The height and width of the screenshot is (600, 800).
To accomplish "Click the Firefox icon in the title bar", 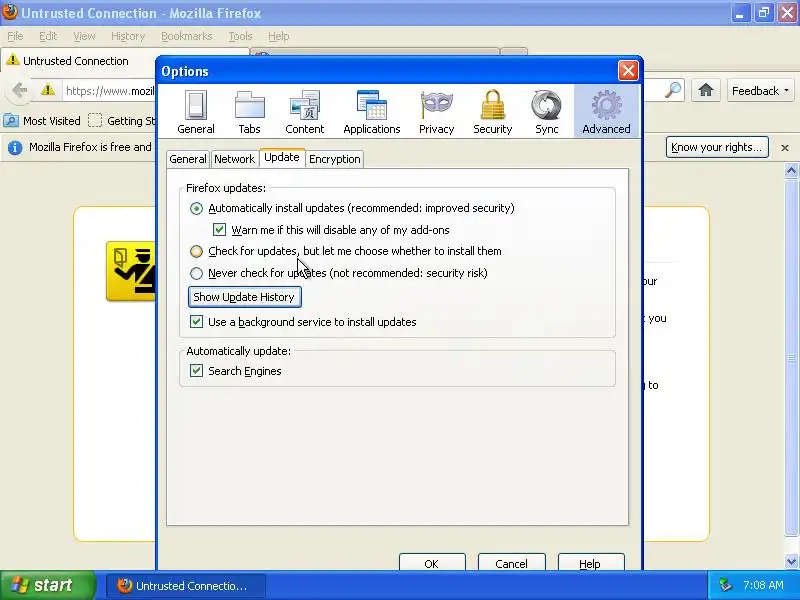I will click(x=10, y=12).
